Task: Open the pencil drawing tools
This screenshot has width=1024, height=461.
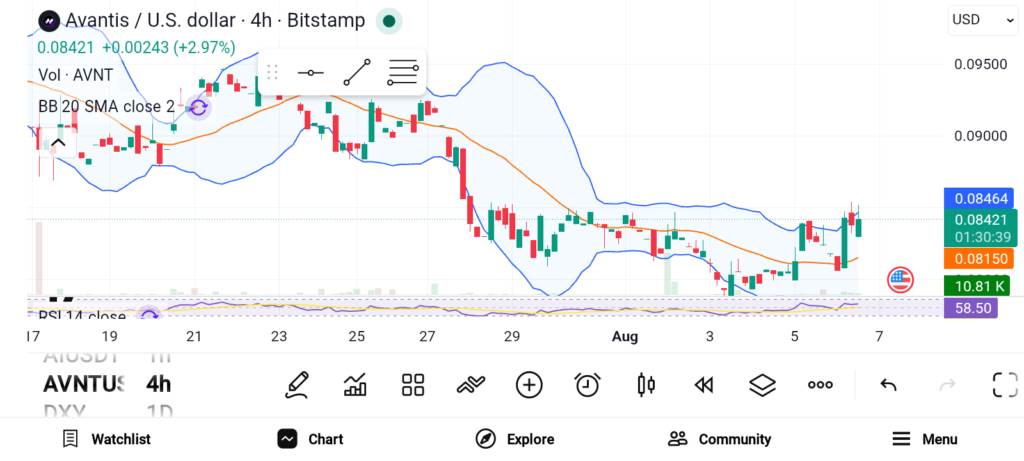Action: tap(296, 385)
